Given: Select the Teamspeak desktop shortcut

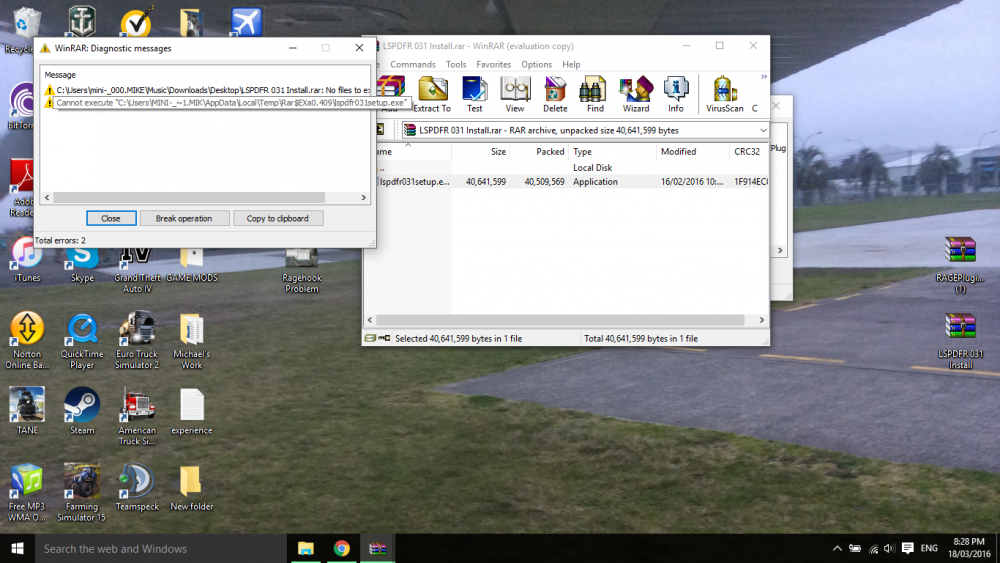Looking at the screenshot, I should (x=137, y=488).
